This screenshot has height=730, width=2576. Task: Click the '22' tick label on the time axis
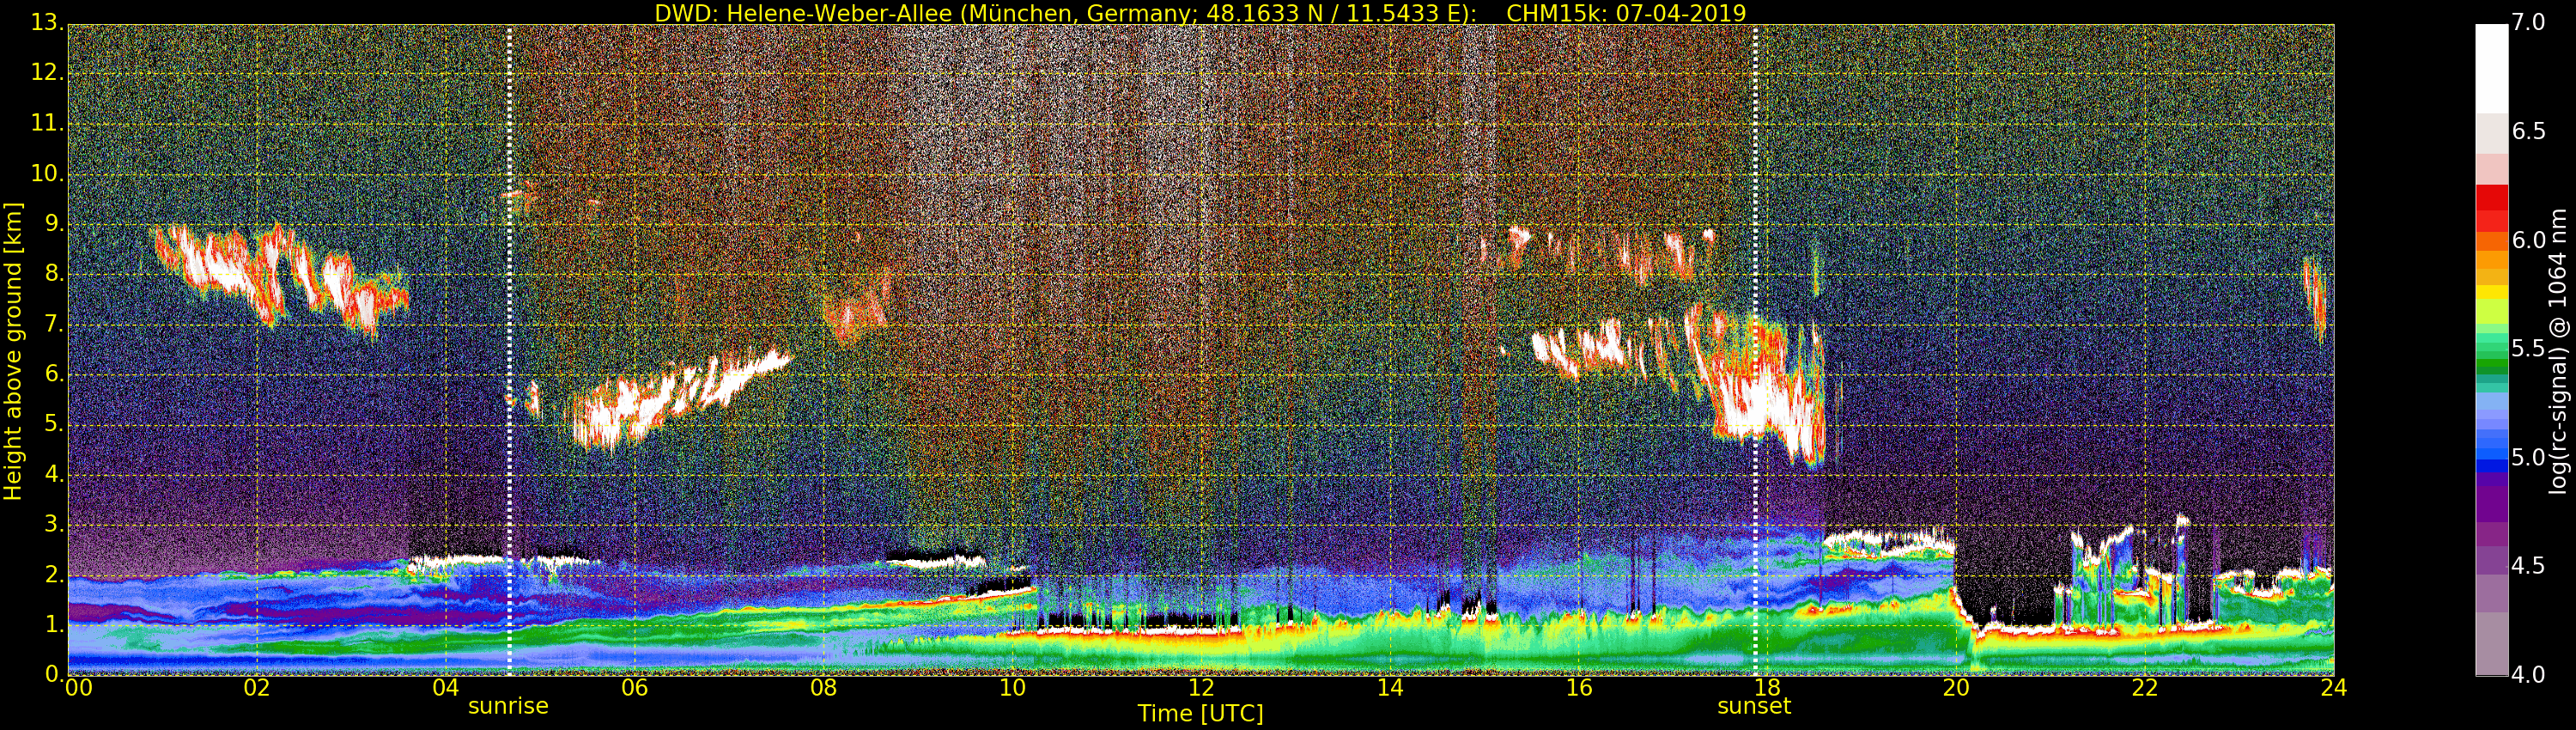point(2145,688)
